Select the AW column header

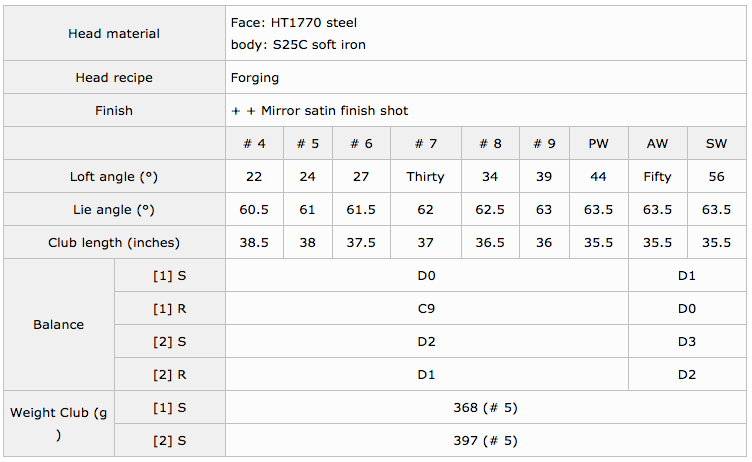pyautogui.click(x=657, y=143)
